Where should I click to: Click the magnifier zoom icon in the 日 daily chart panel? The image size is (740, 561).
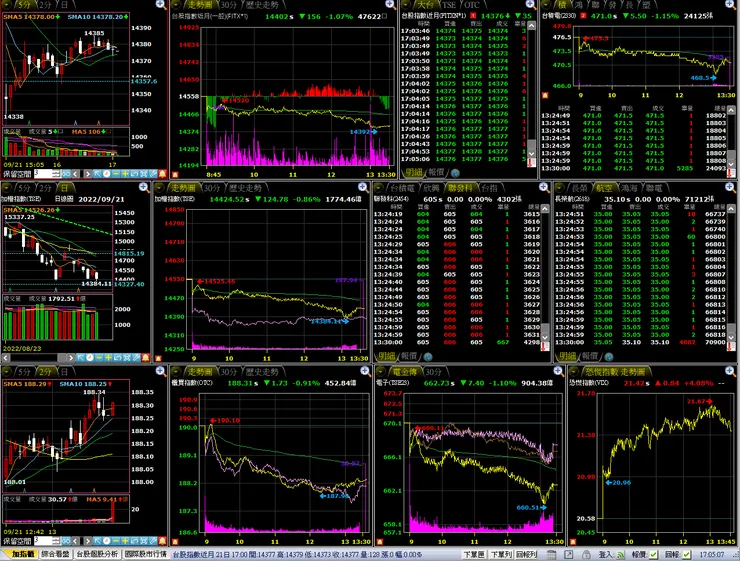pyautogui.click(x=144, y=187)
